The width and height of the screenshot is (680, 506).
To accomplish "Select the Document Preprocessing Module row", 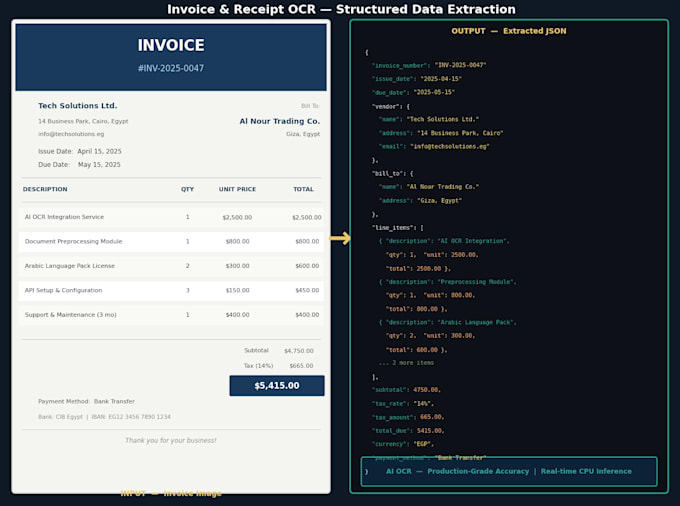I will tap(171, 242).
